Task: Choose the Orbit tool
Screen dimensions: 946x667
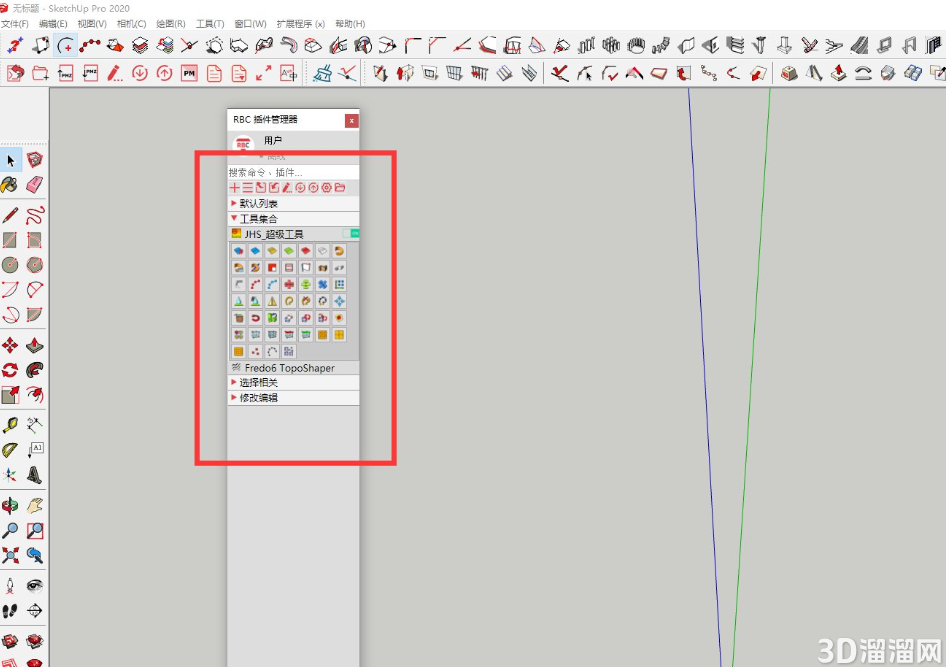Action: [10, 505]
